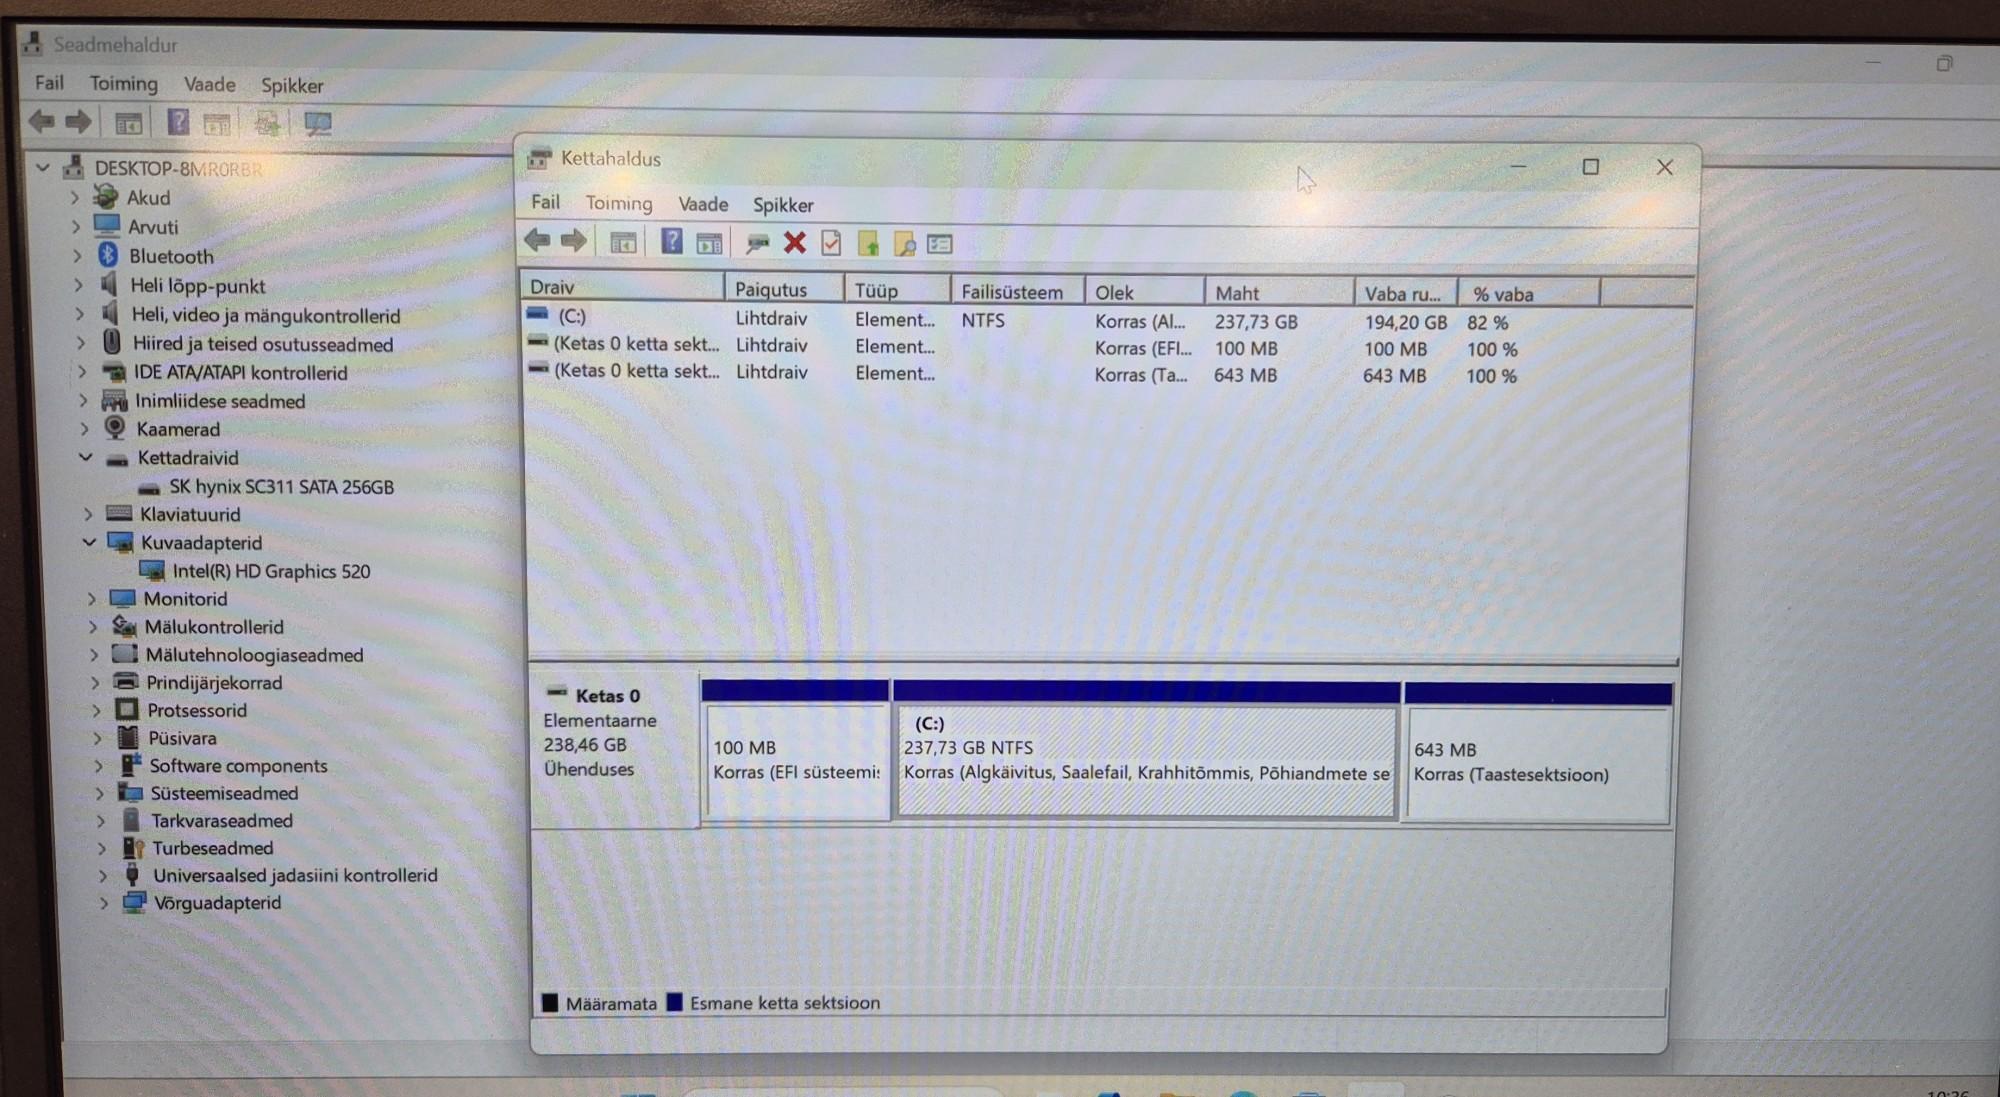
Task: Click the Kaamerad camera icon
Action: click(115, 428)
